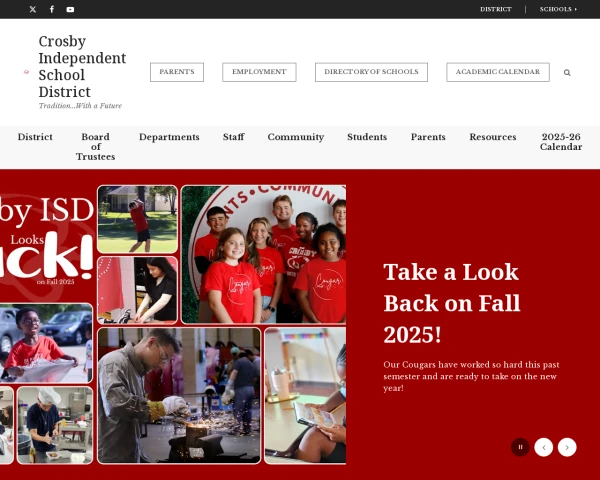Open the Community menu item

point(296,137)
